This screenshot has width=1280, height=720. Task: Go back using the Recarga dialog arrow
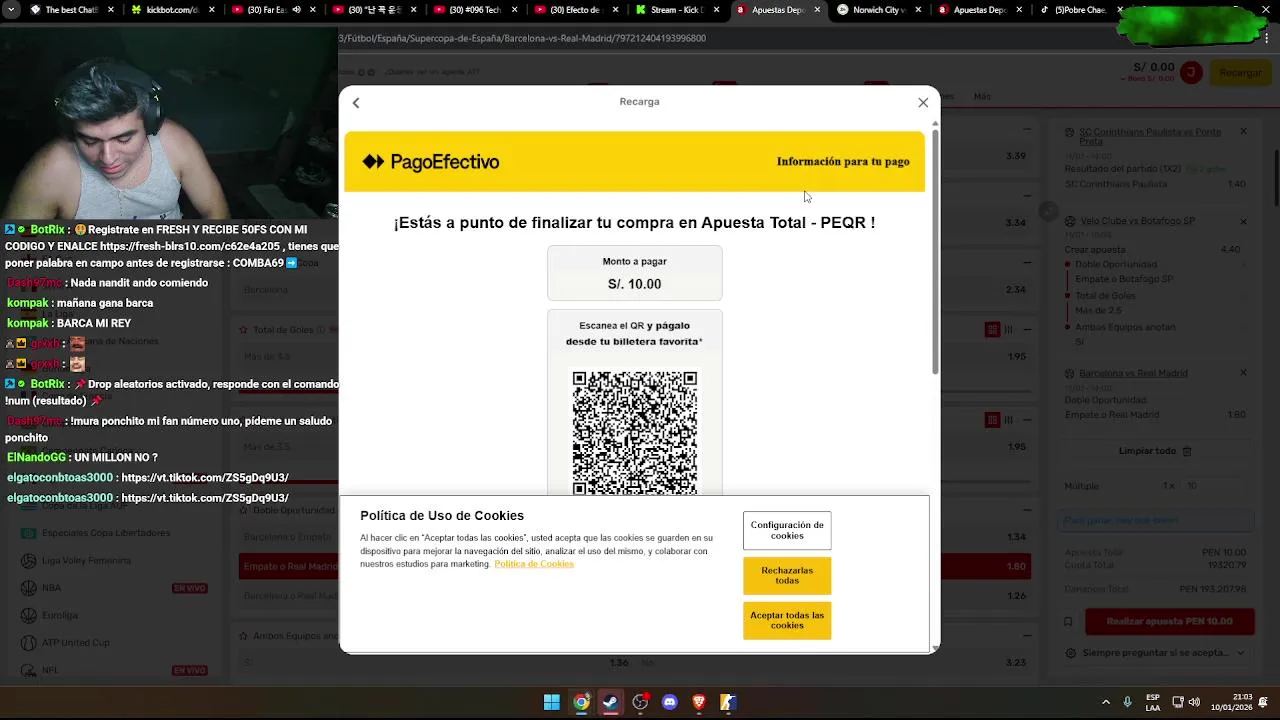[356, 103]
